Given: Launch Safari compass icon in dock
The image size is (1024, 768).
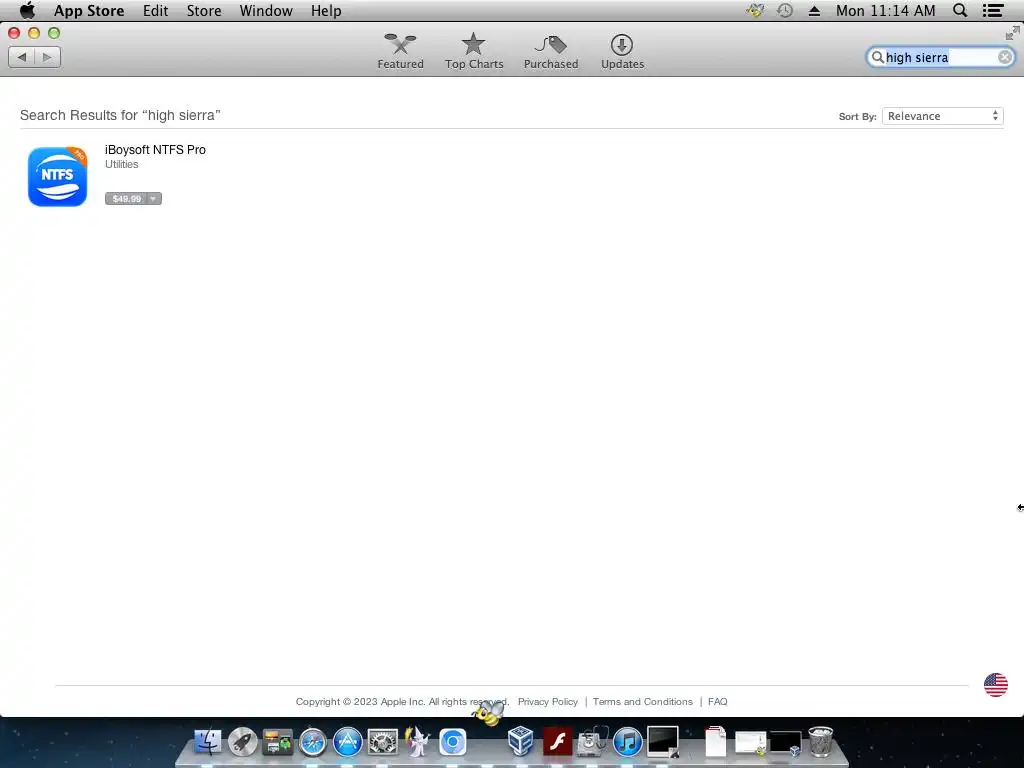Looking at the screenshot, I should pyautogui.click(x=313, y=742).
